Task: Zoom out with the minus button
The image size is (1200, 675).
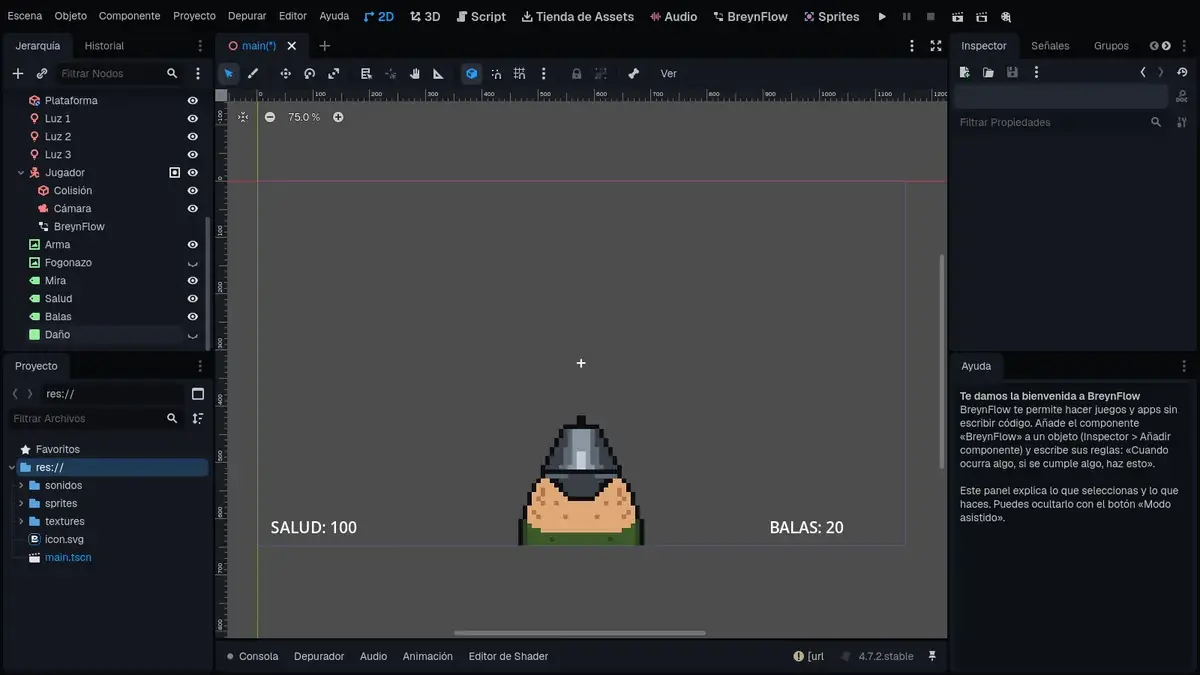Action: (270, 117)
